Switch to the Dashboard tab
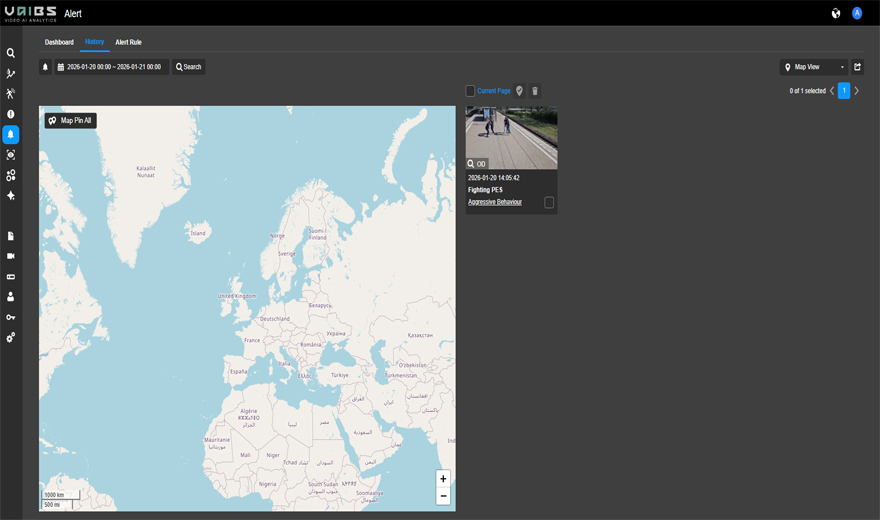880x520 pixels. pos(59,42)
